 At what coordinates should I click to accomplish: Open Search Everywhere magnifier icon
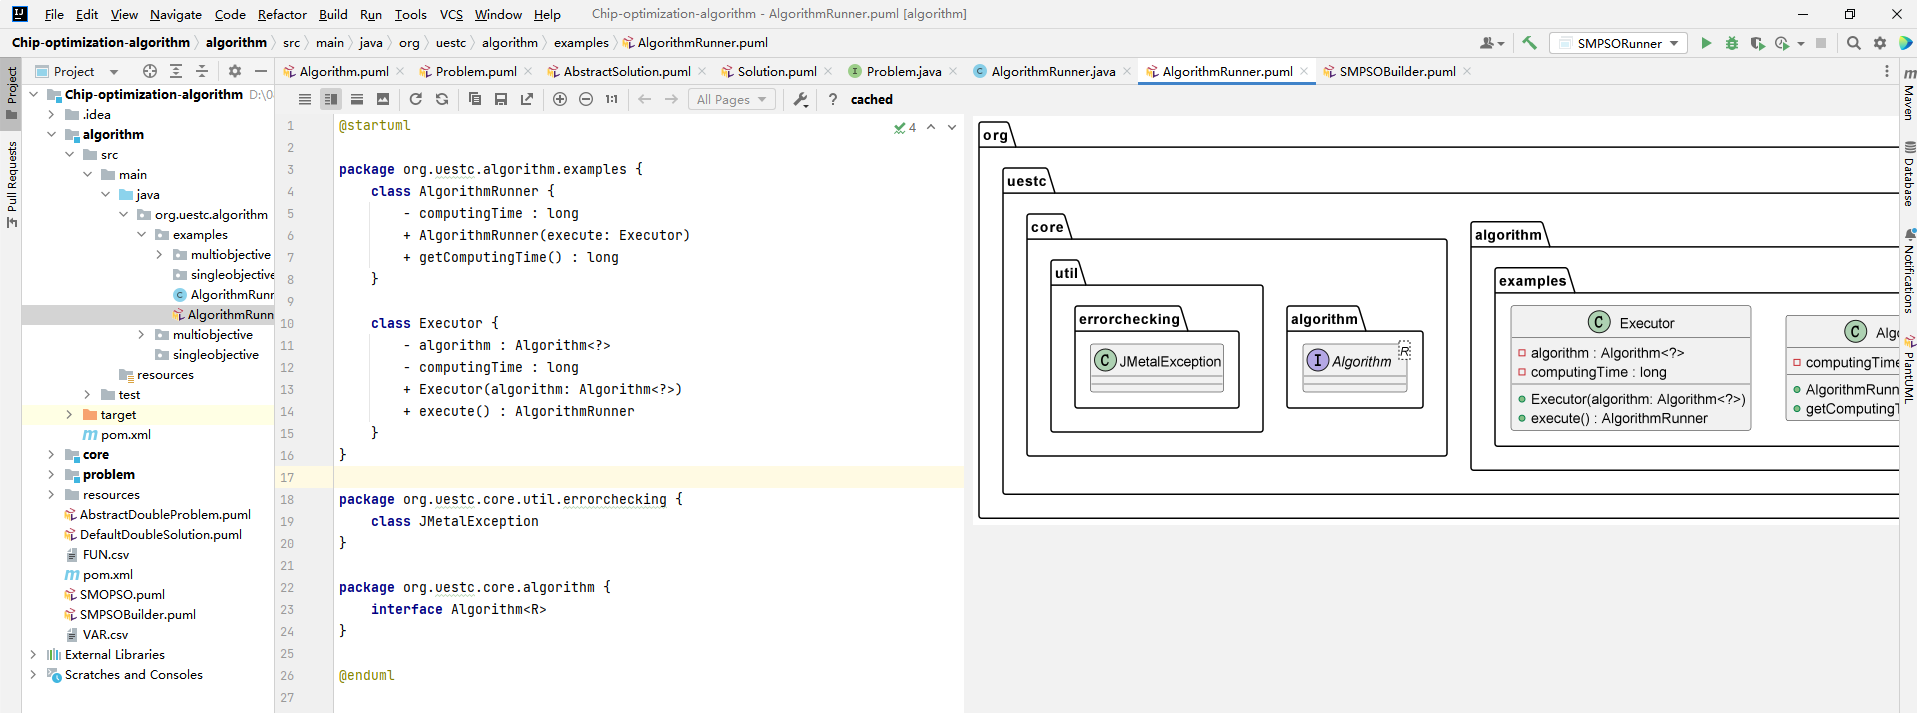pyautogui.click(x=1854, y=43)
